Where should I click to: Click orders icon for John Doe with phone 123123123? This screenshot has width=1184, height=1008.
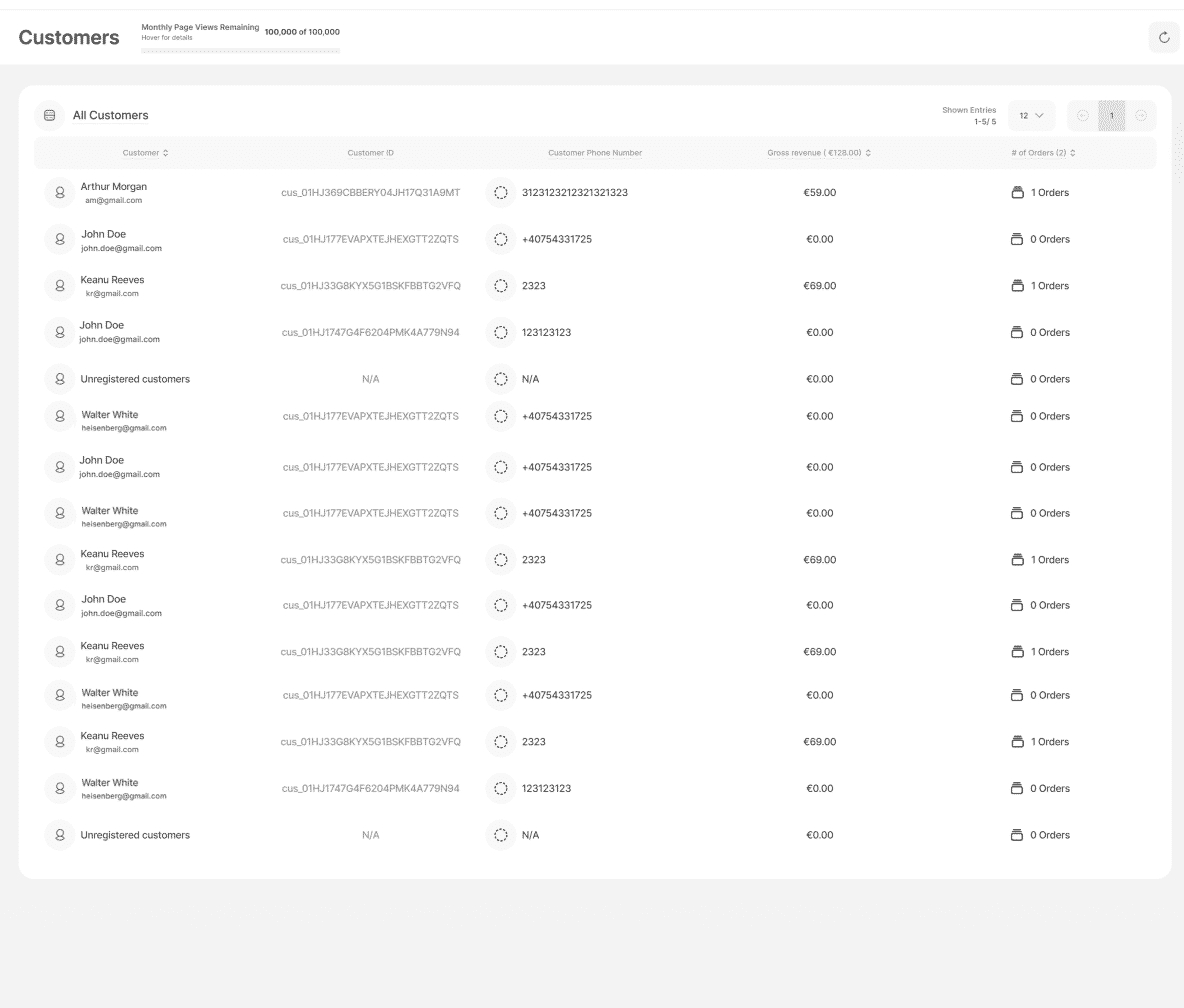coord(1017,332)
